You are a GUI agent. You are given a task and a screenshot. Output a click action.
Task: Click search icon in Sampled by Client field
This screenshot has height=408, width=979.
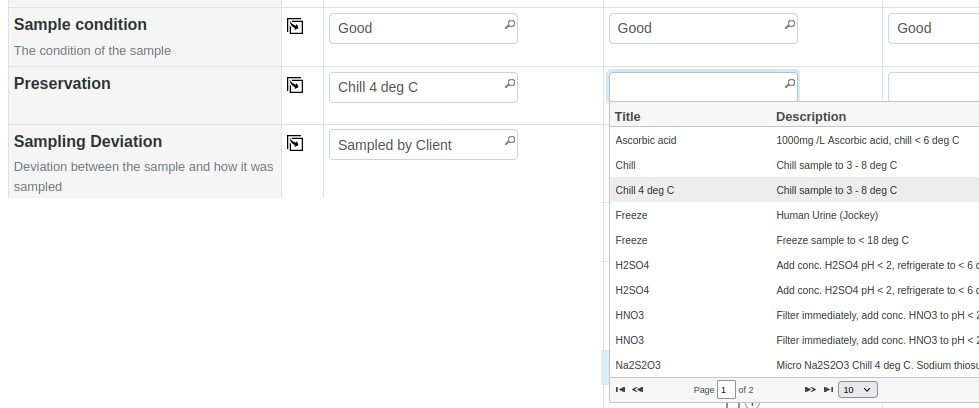(509, 141)
